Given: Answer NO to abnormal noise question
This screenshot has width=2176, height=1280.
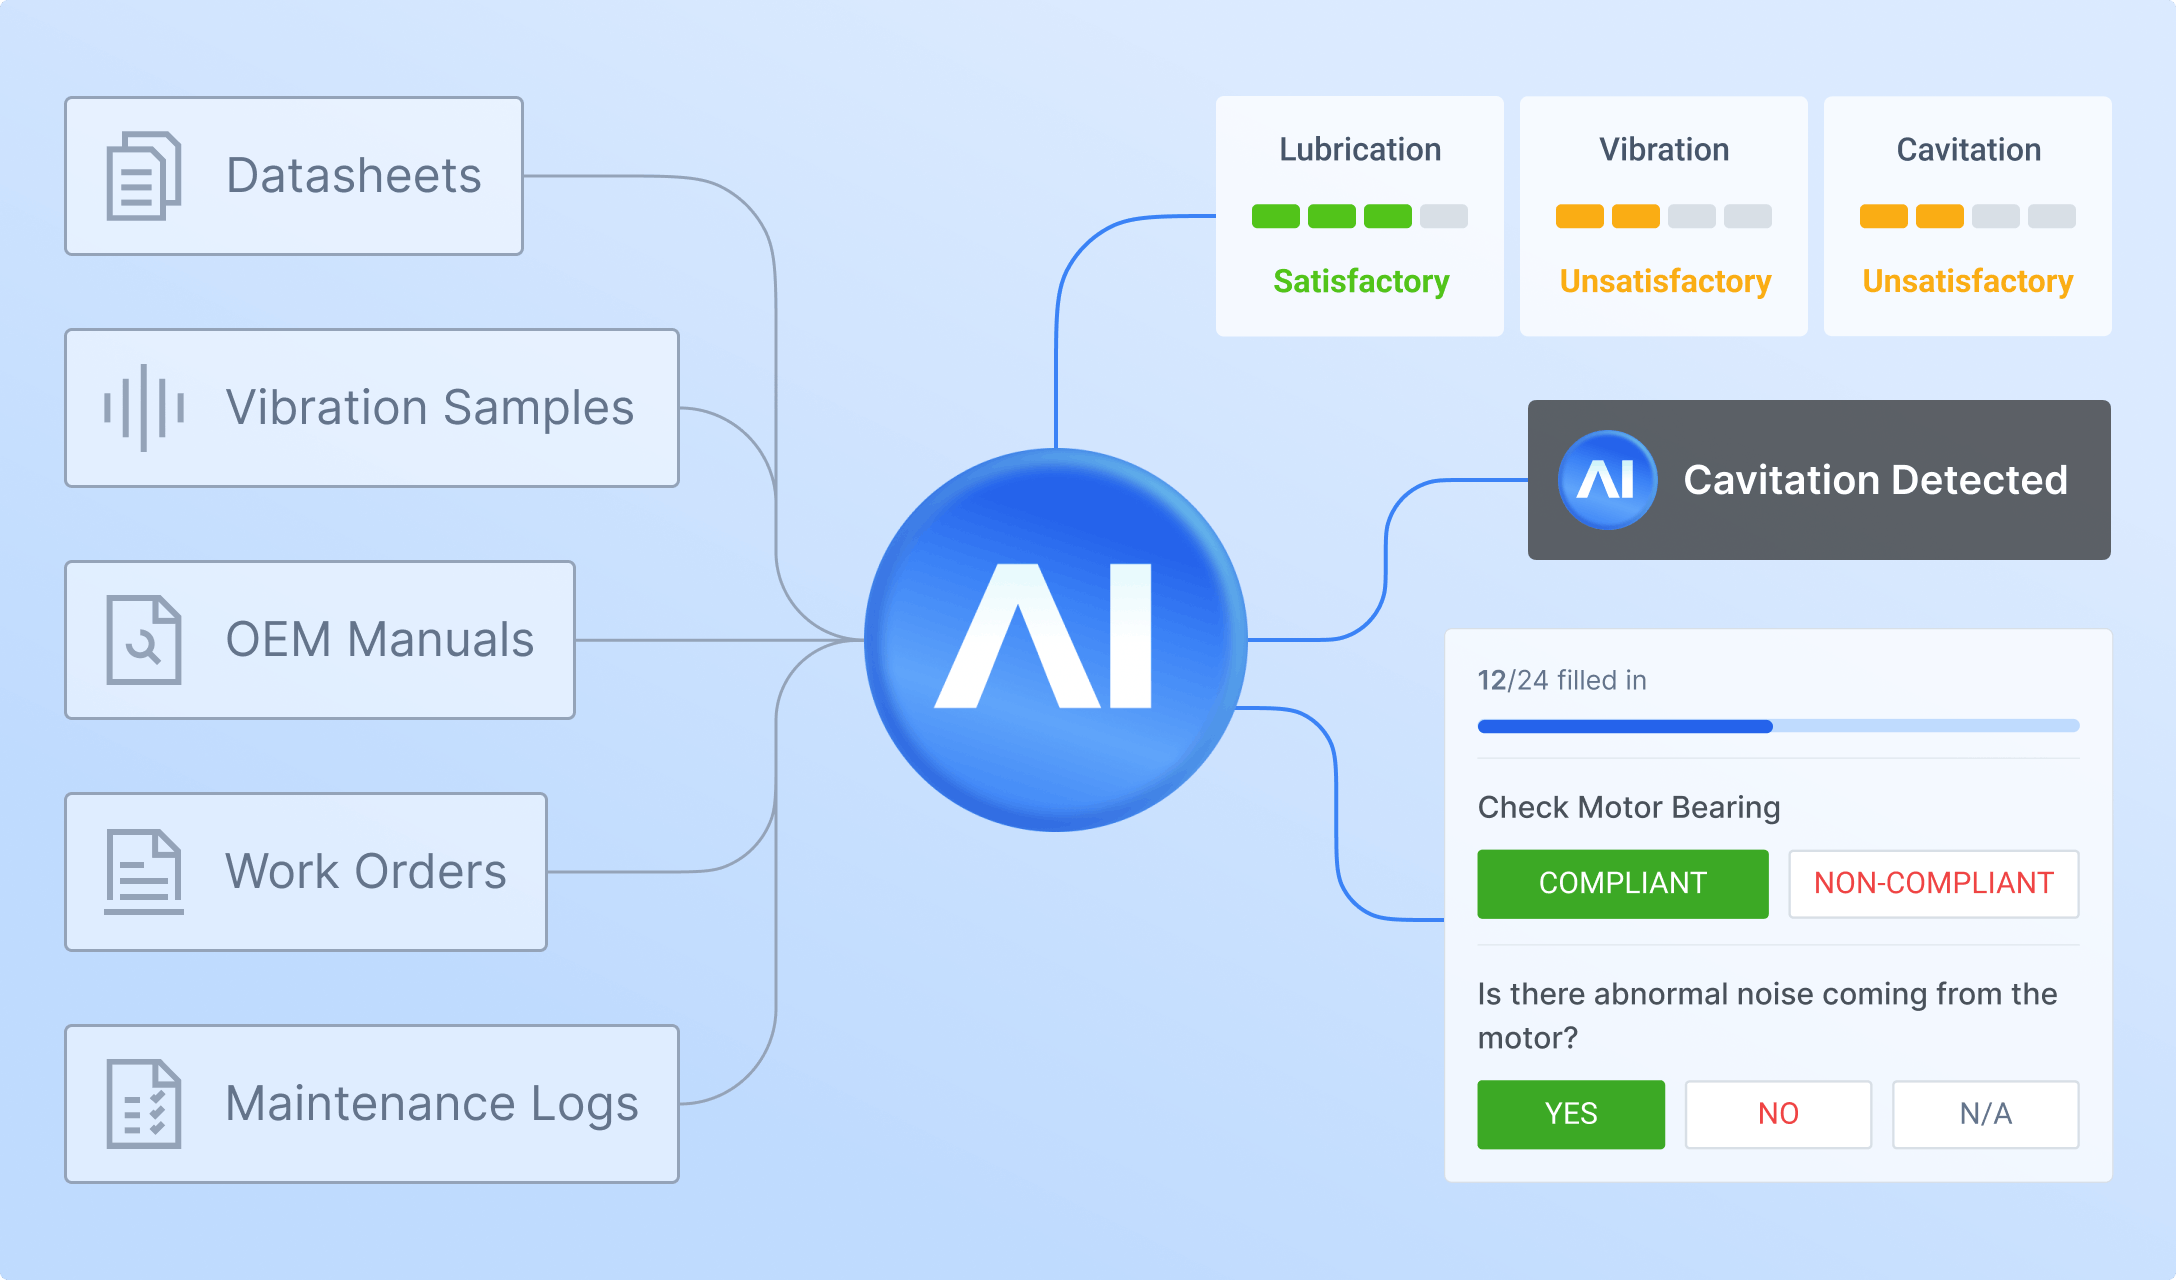Looking at the screenshot, I should (1778, 1114).
